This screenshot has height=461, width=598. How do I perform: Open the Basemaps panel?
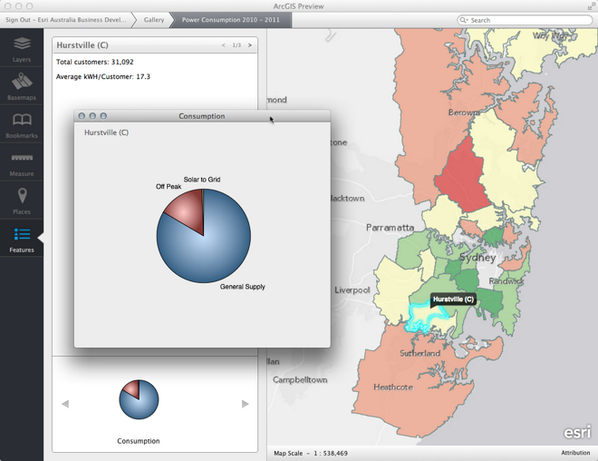tap(22, 86)
